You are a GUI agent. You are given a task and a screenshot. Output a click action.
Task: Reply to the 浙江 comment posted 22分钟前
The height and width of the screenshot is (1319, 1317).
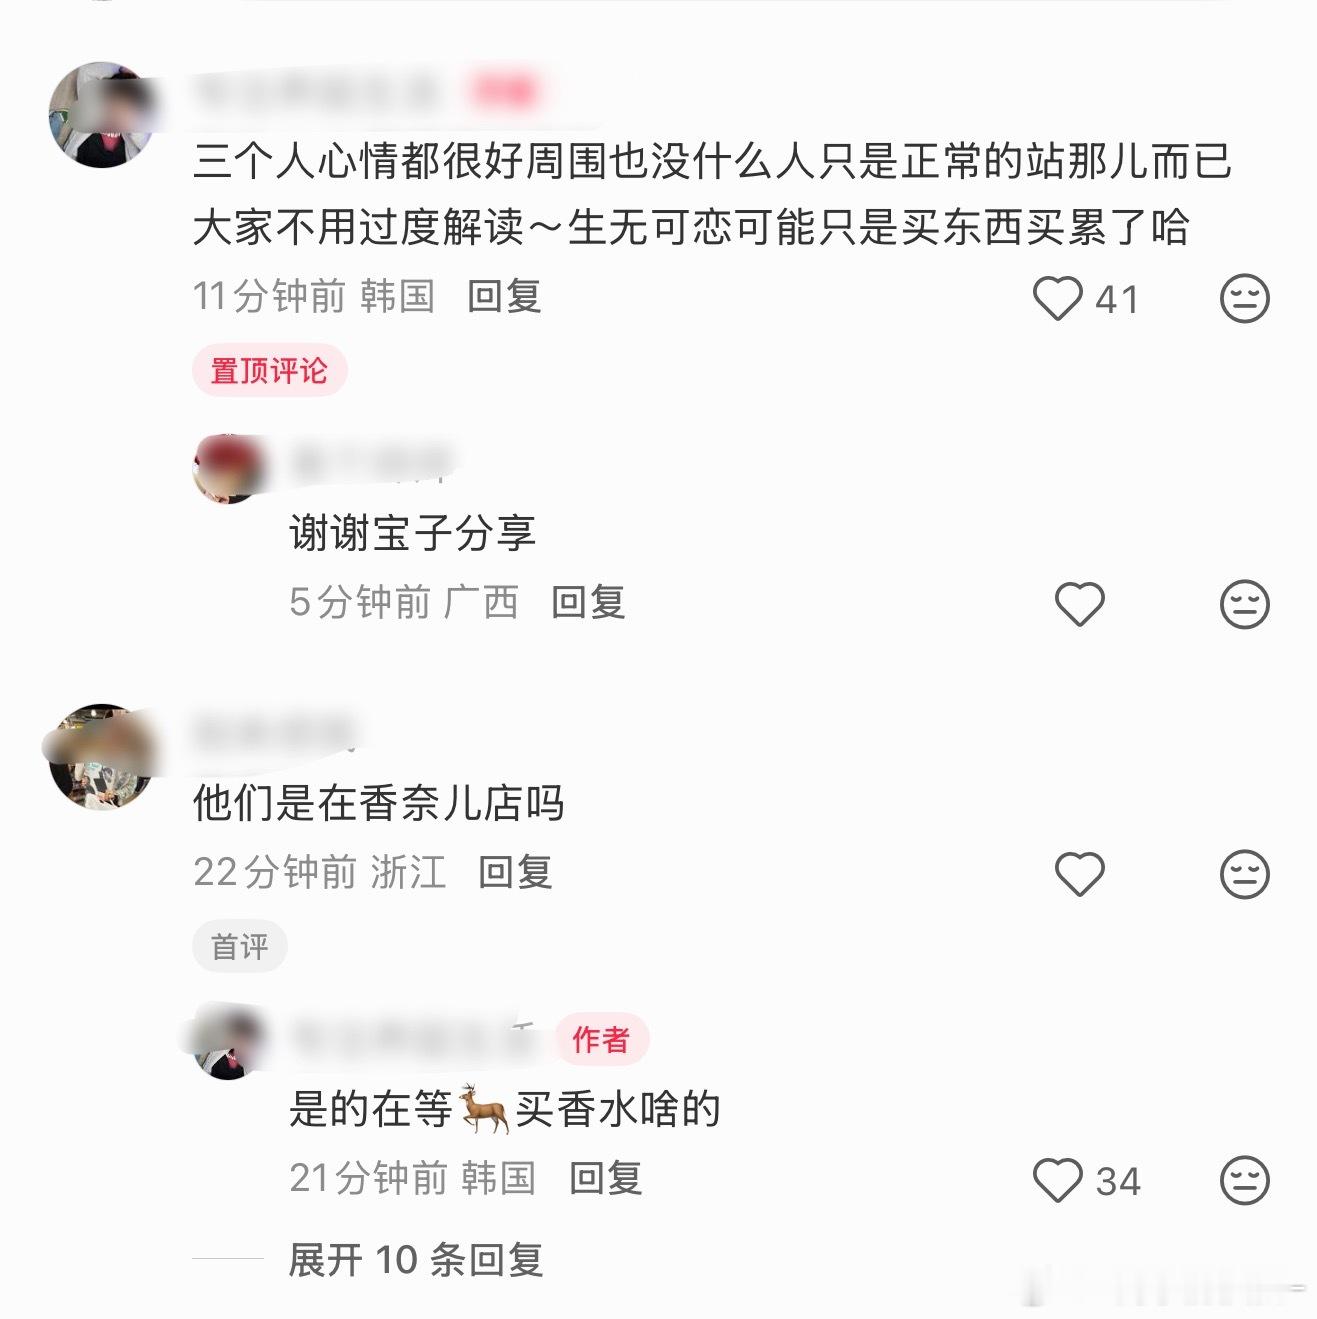[x=515, y=872]
